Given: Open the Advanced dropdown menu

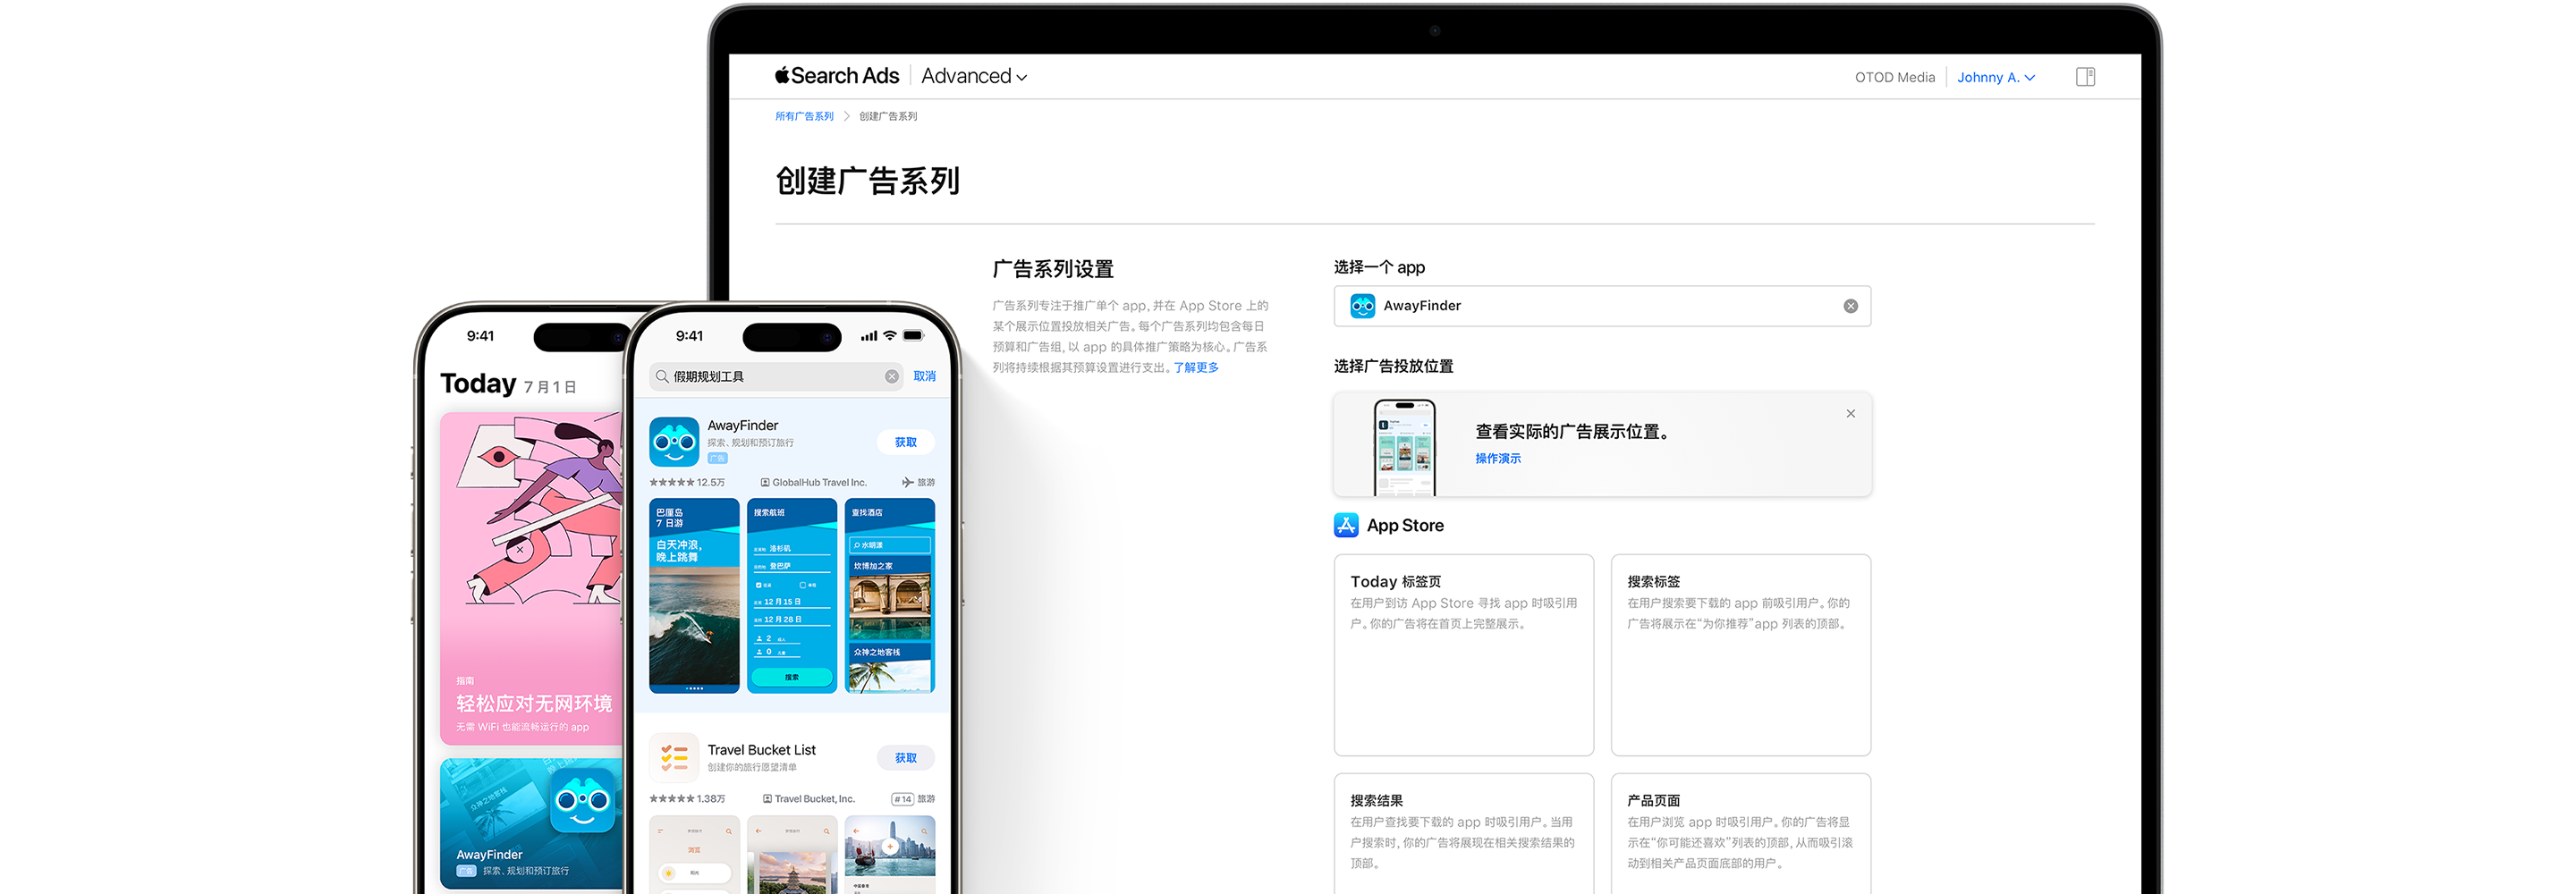Looking at the screenshot, I should 974,76.
